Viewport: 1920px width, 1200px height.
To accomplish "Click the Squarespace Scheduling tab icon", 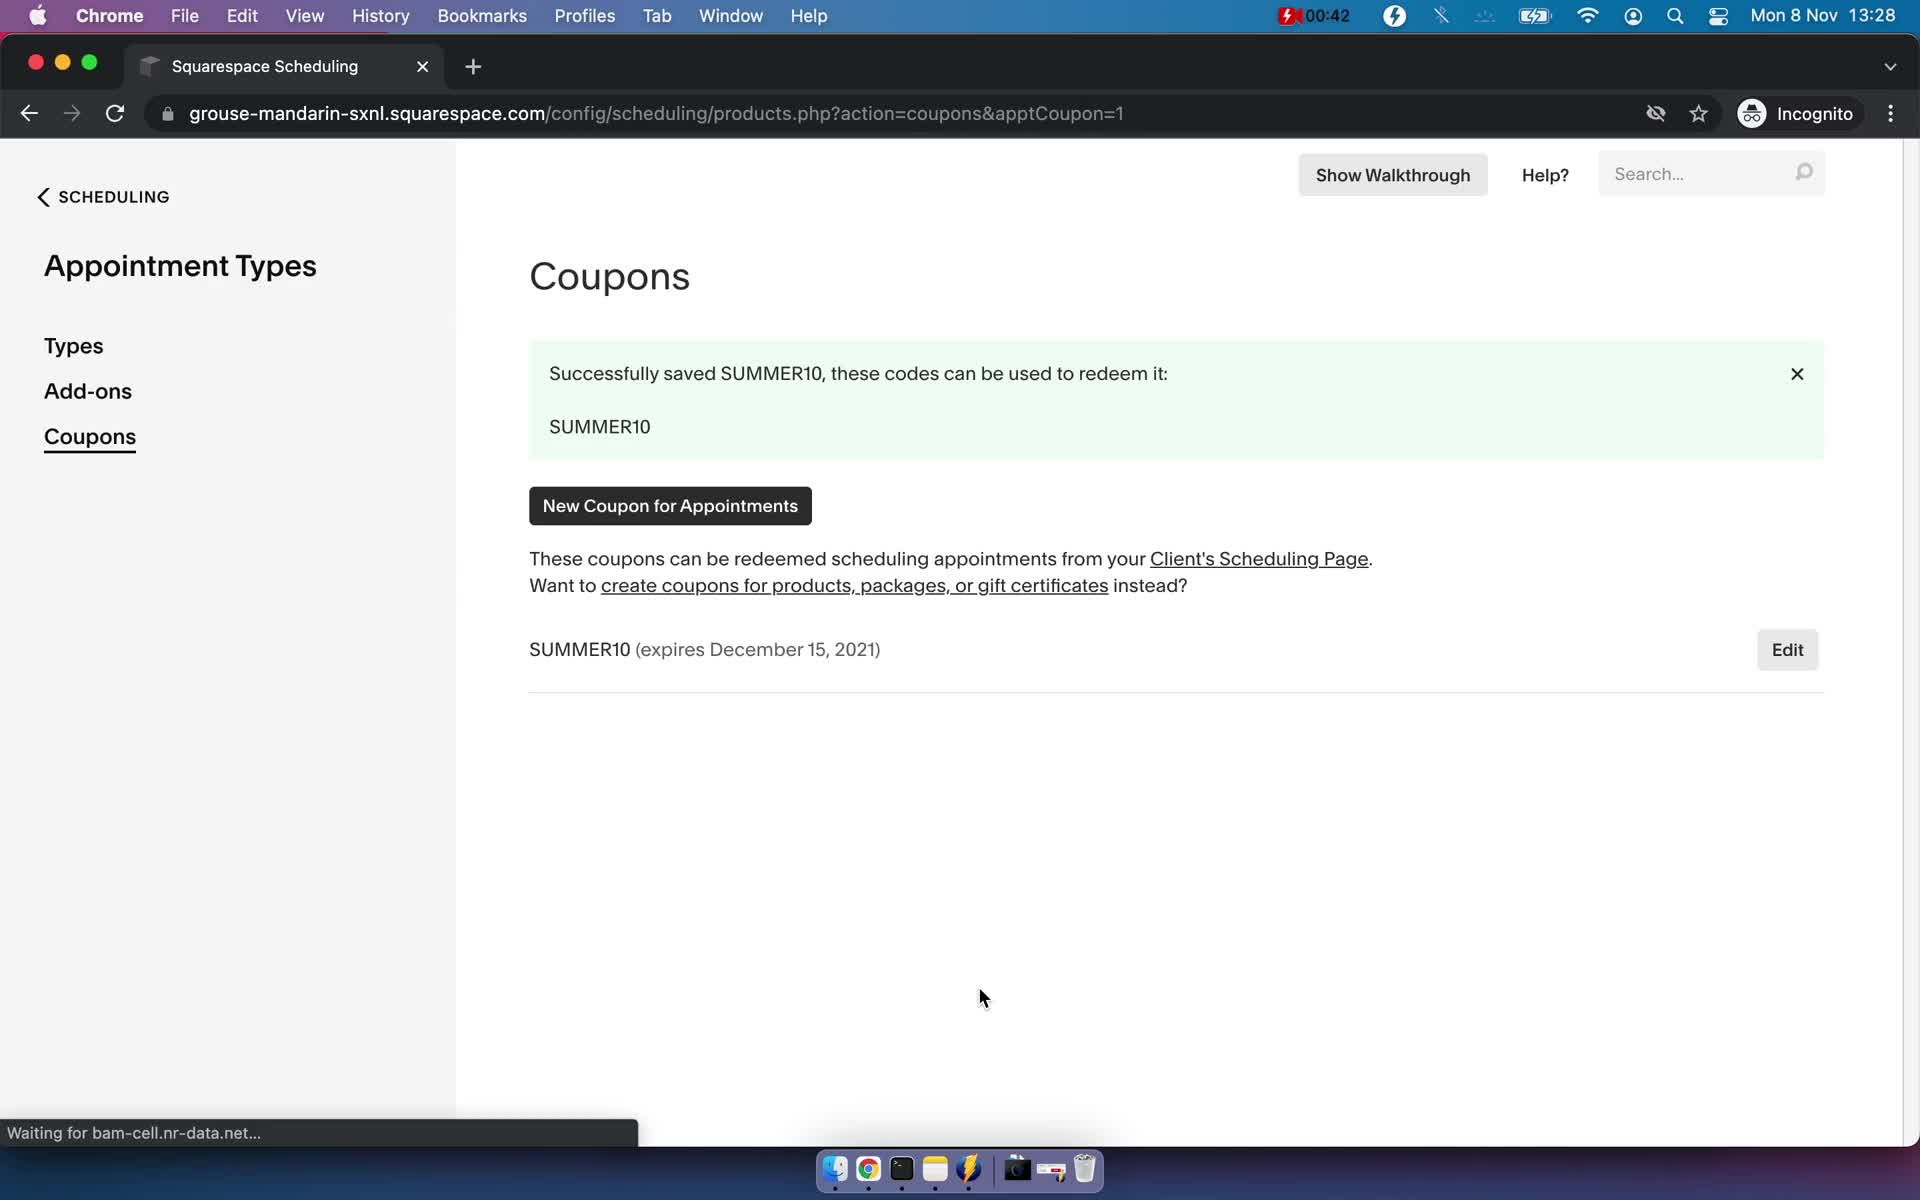I will pos(152,65).
